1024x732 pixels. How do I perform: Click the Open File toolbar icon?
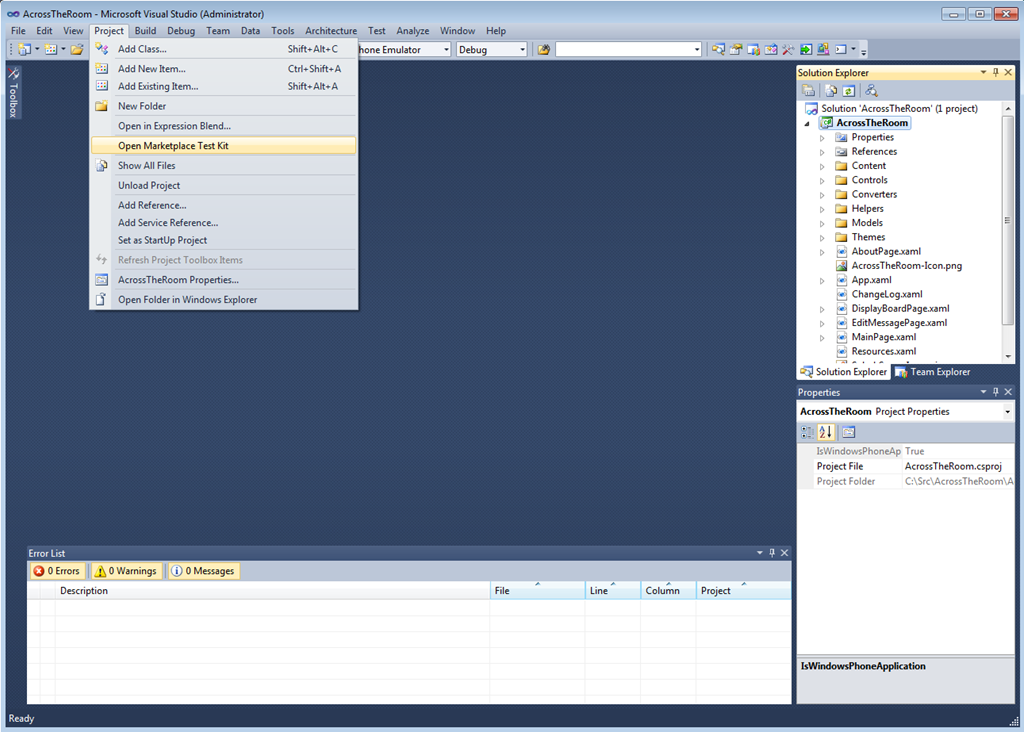(x=76, y=49)
